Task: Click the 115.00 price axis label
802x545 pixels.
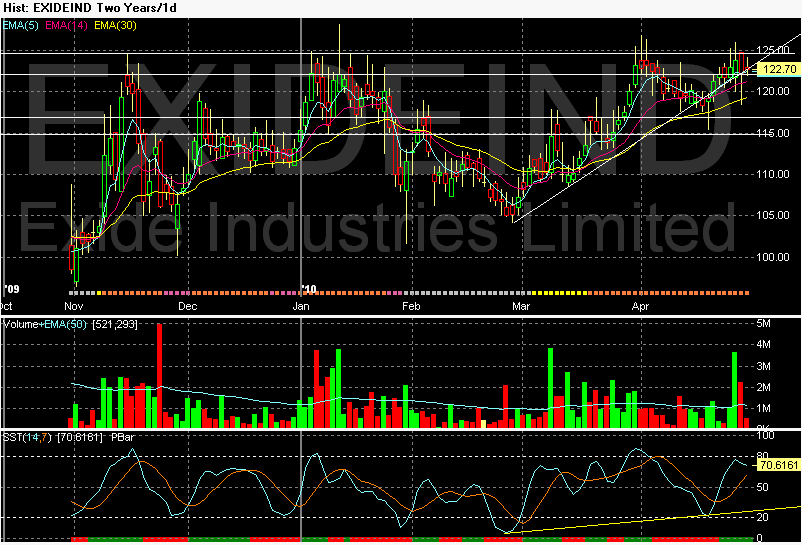Action: (773, 133)
